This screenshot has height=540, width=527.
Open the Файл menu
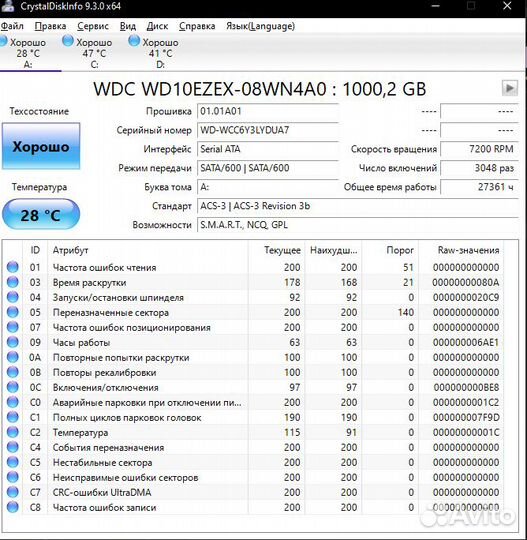[12, 26]
